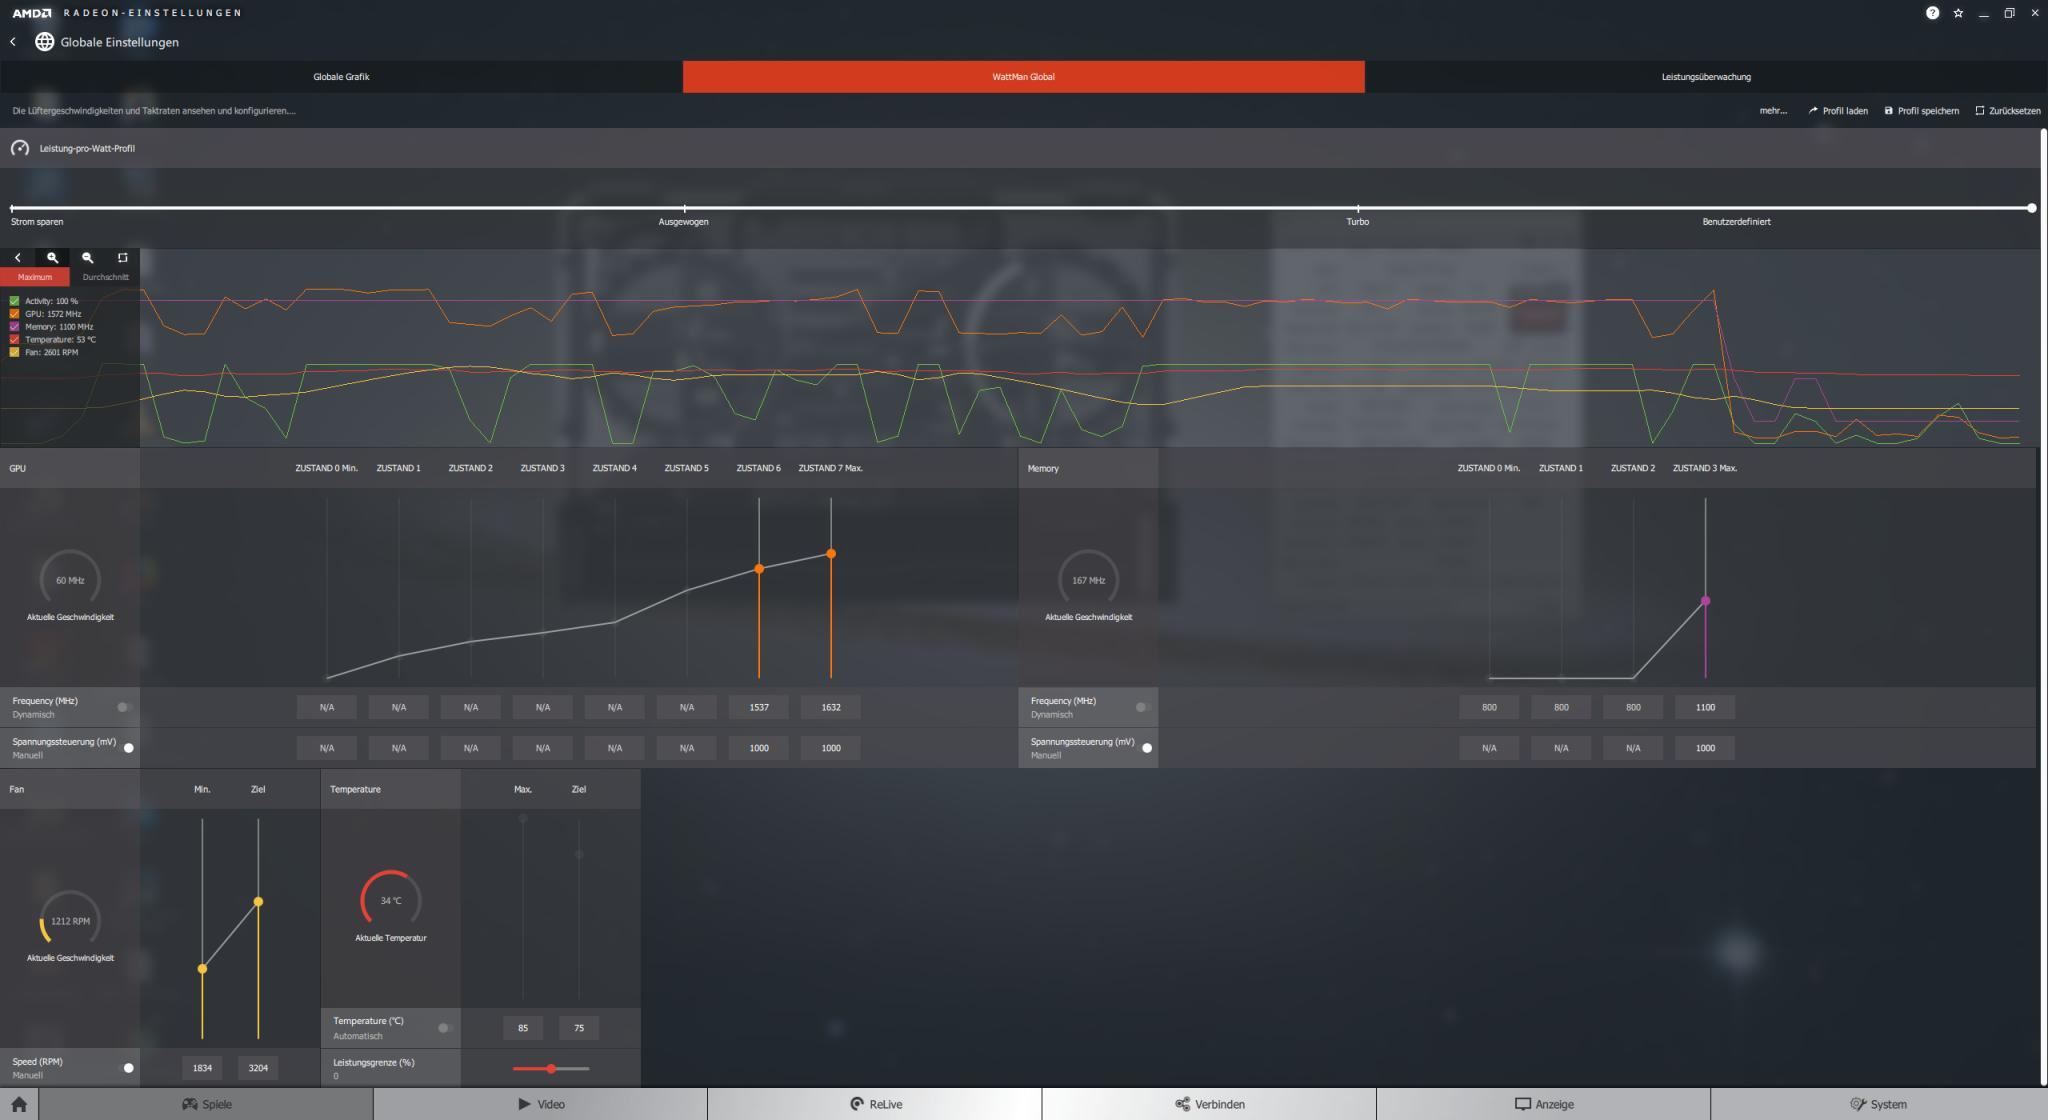Edit the fan minimum speed field 1834
Screen dimensions: 2048x1120
202,1068
